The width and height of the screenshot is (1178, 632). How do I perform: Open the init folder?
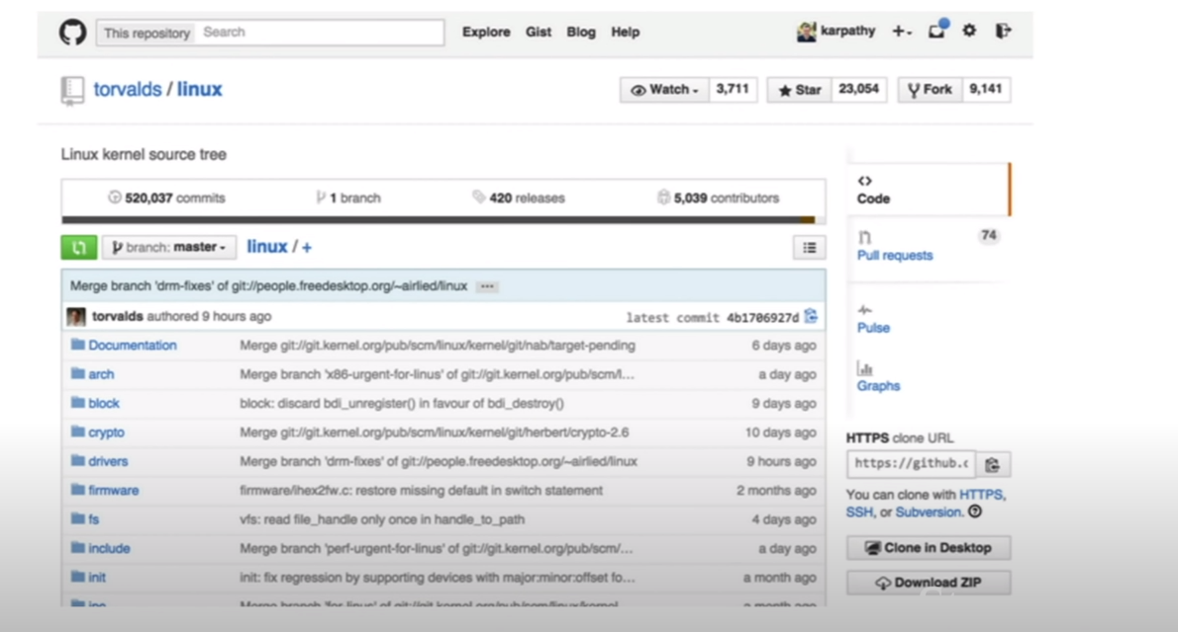pos(97,578)
